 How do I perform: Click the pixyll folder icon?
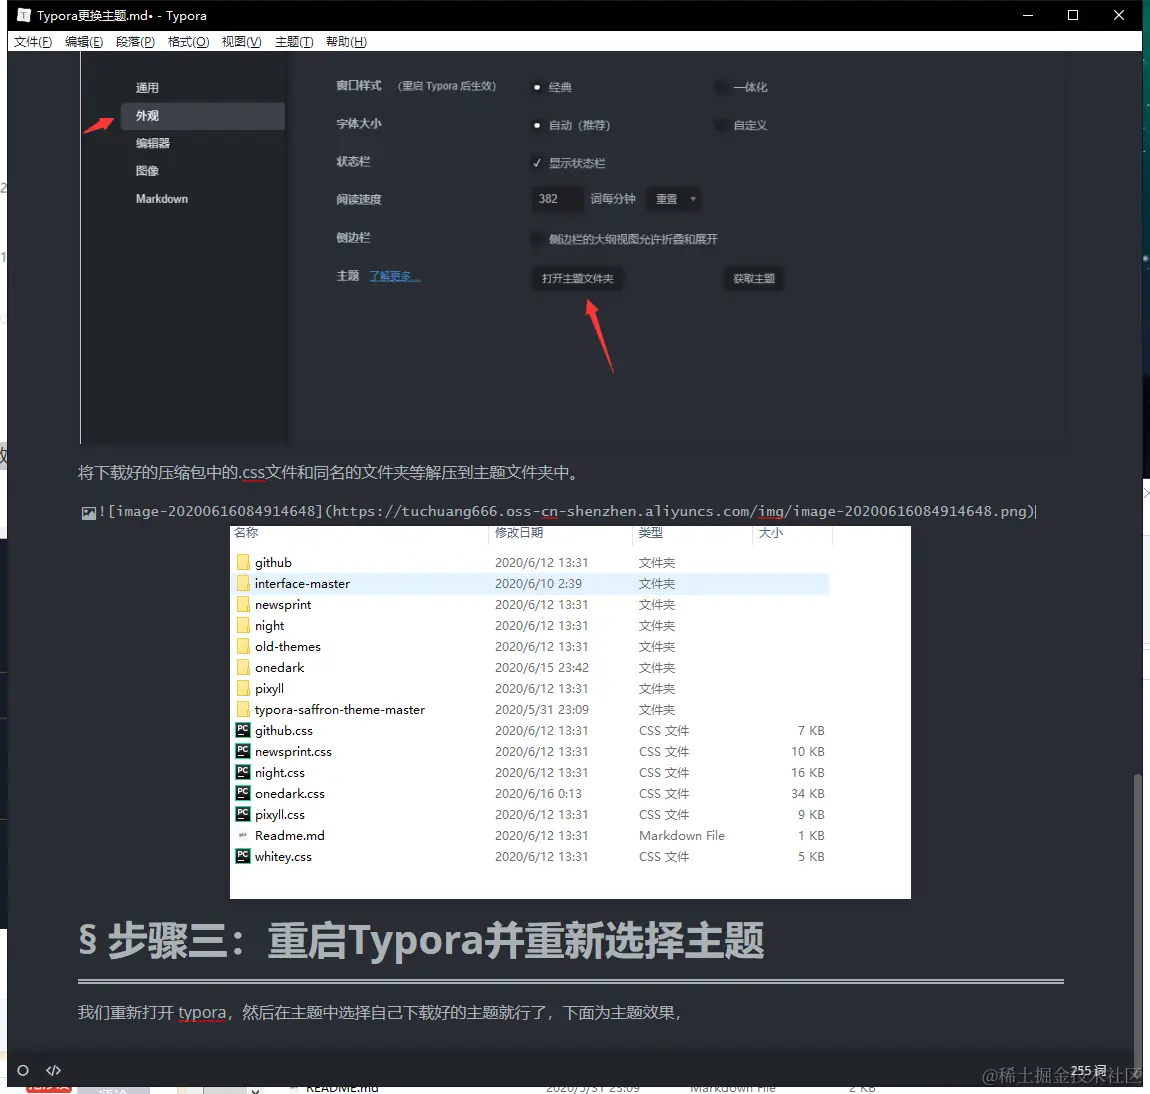243,689
